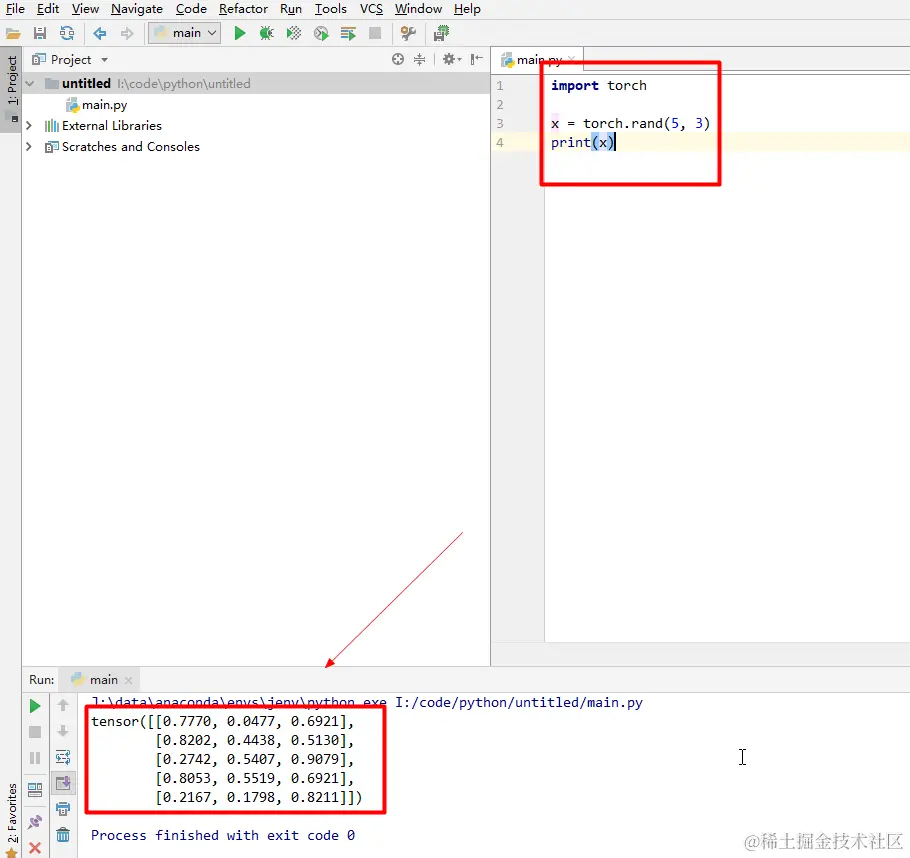910x858 pixels.
Task: Click the Pause output icon in Run panel
Action: tap(35, 758)
